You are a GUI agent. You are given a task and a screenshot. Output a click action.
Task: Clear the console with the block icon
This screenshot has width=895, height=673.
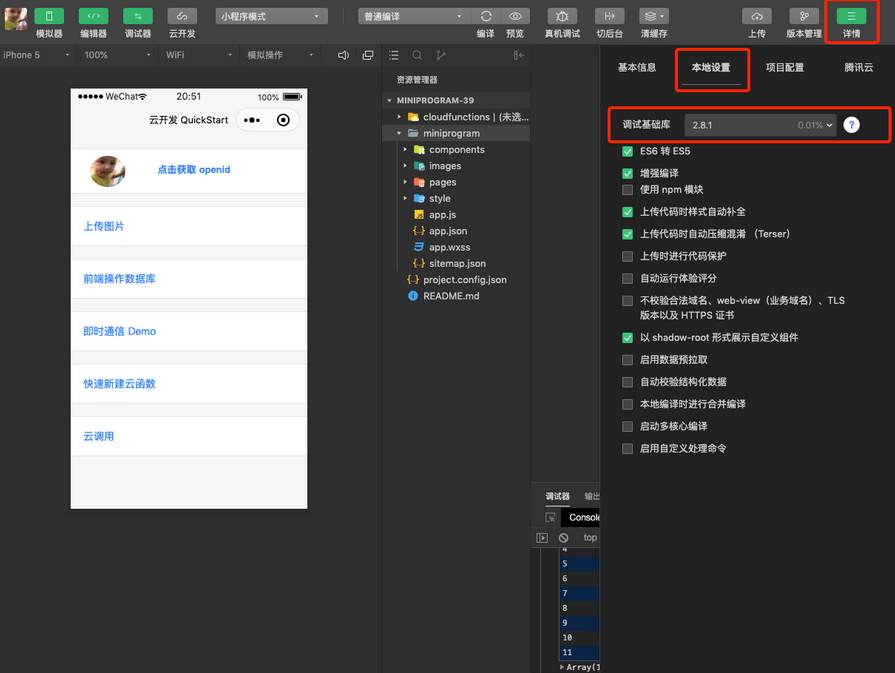click(563, 538)
